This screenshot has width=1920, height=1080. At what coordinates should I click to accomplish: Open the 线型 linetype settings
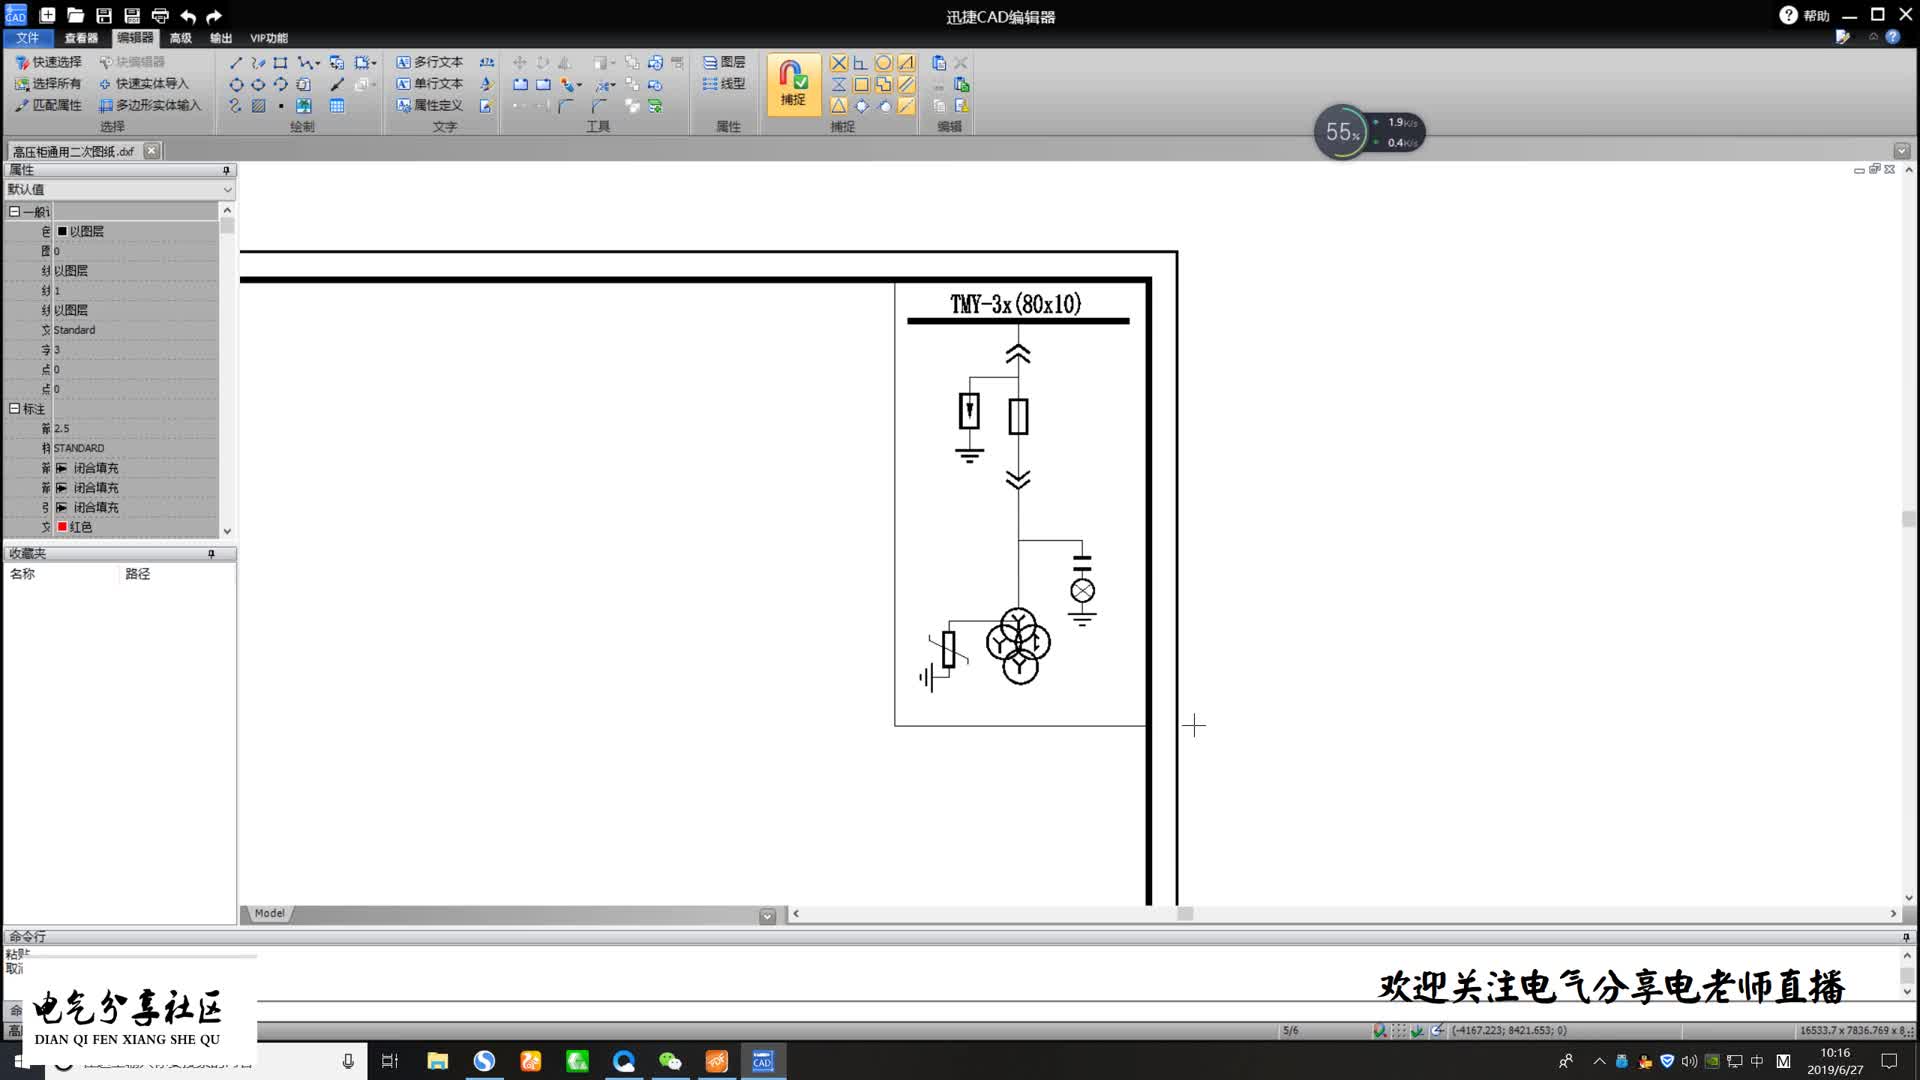click(724, 84)
